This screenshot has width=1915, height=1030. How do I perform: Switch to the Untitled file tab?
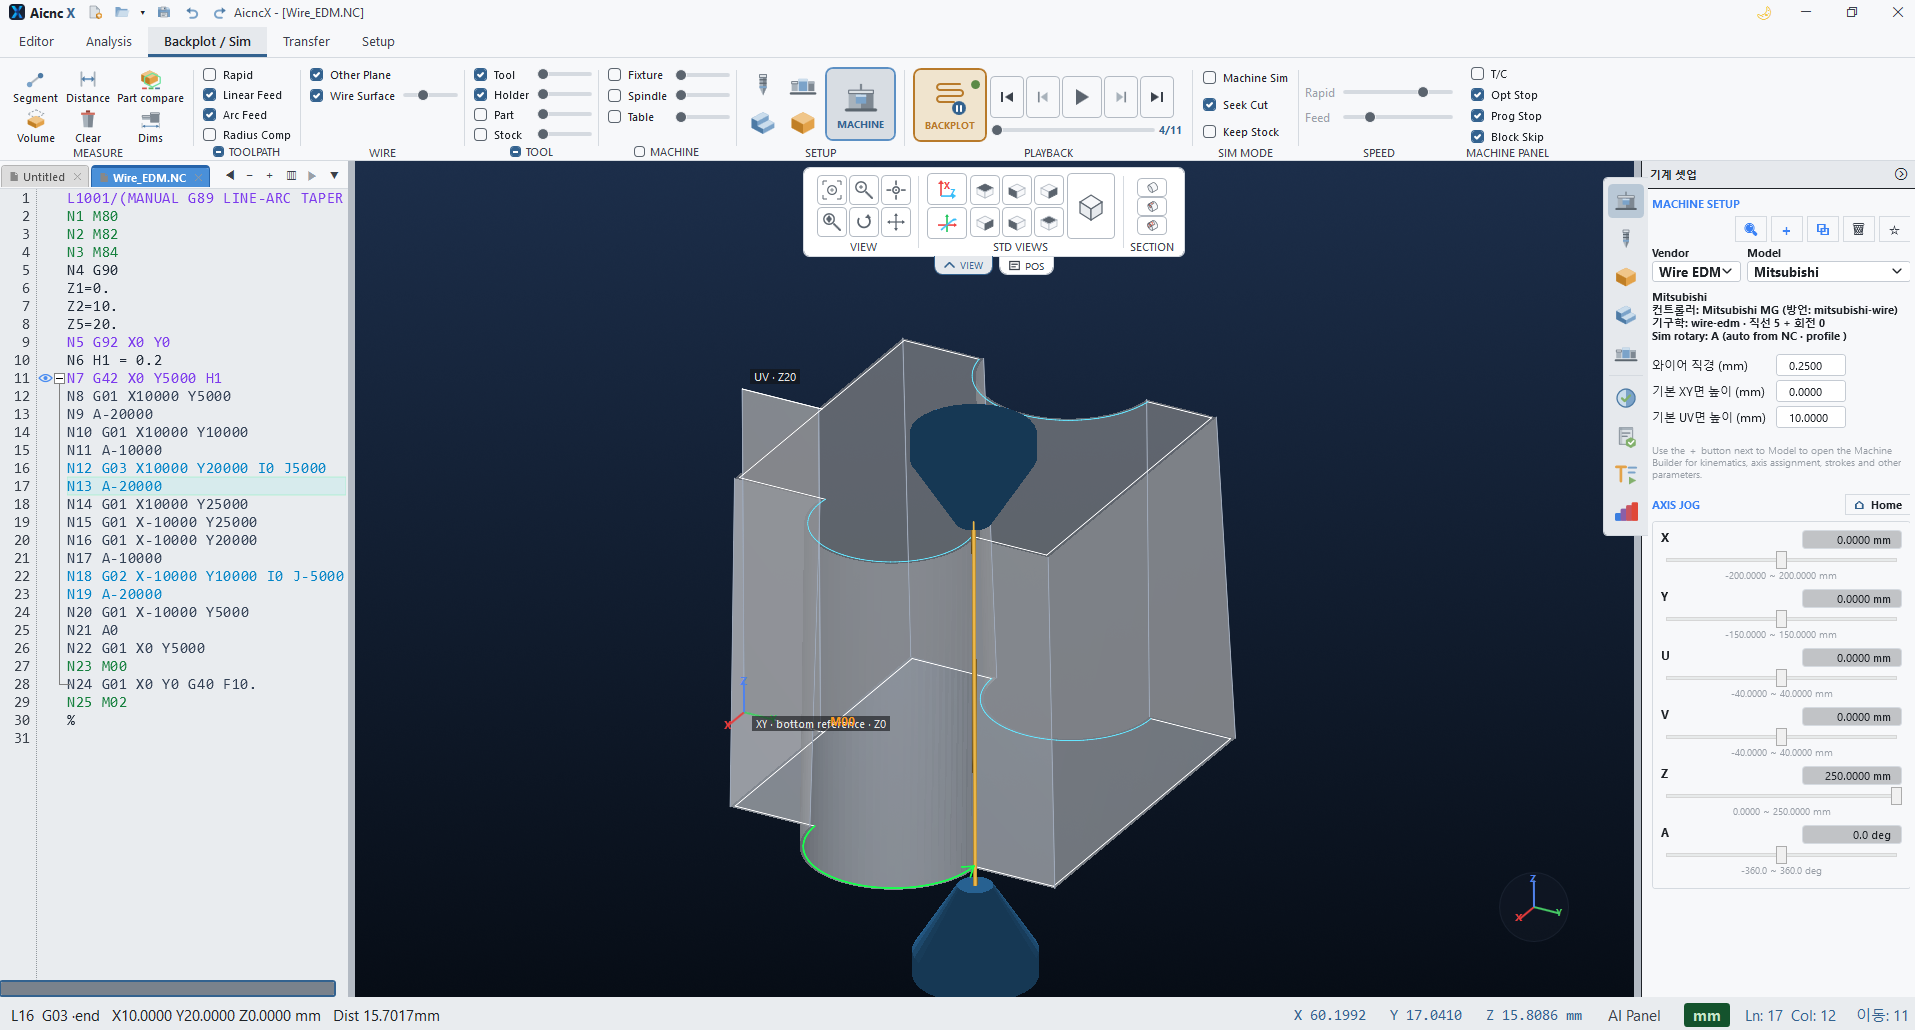click(44, 177)
